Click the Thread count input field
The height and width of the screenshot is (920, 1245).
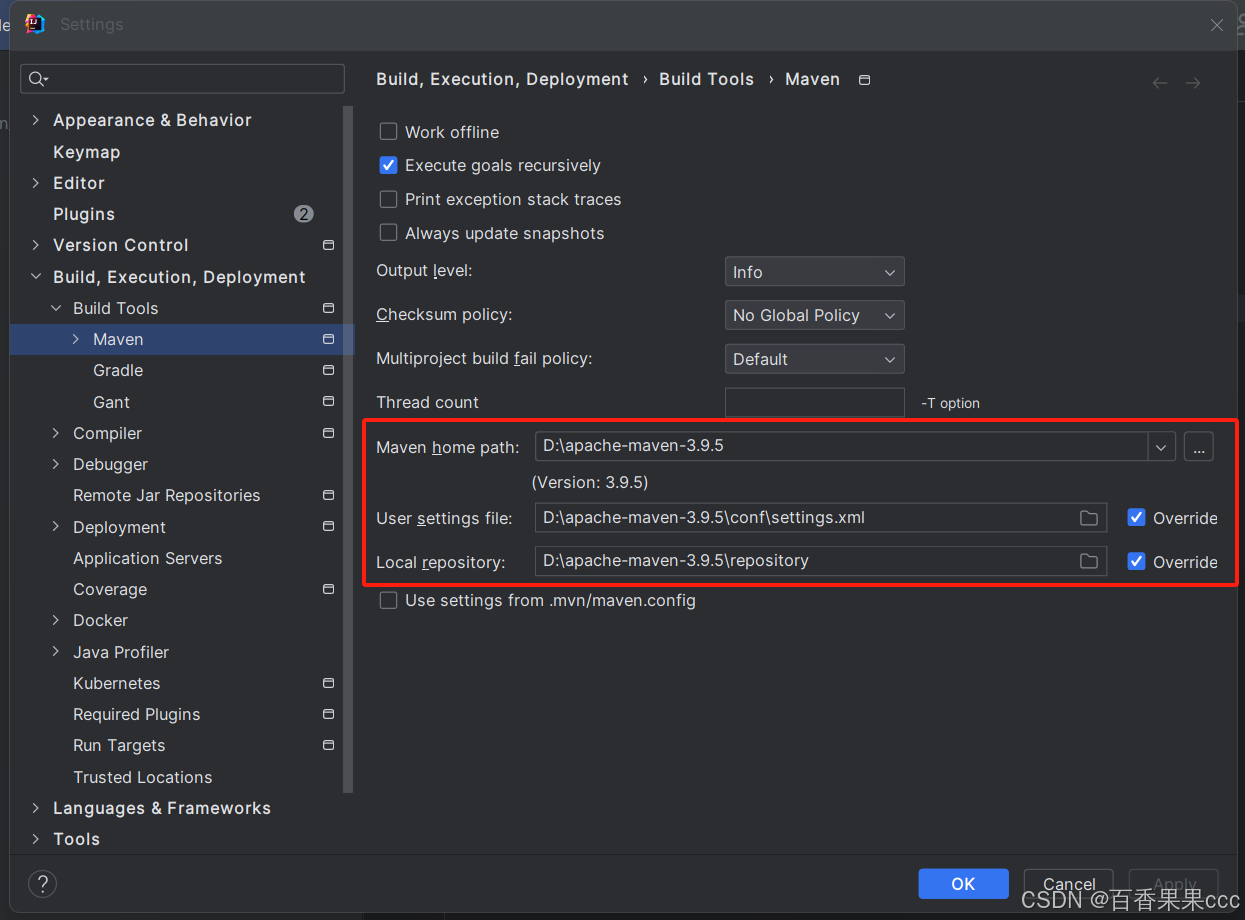(x=814, y=402)
